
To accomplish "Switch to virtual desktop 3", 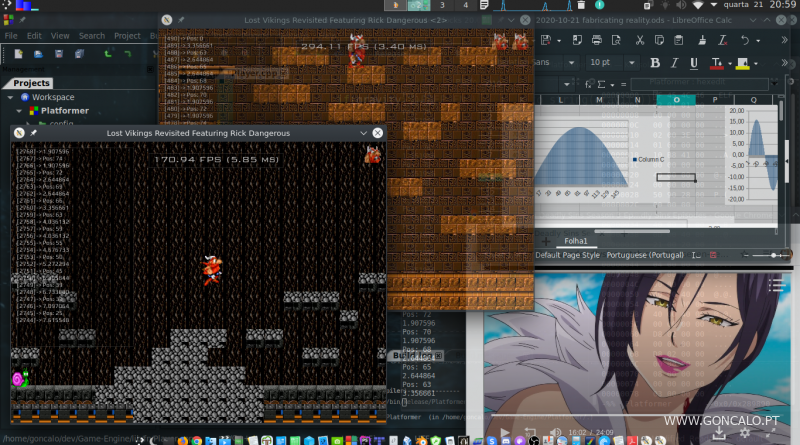I will click(x=442, y=5).
